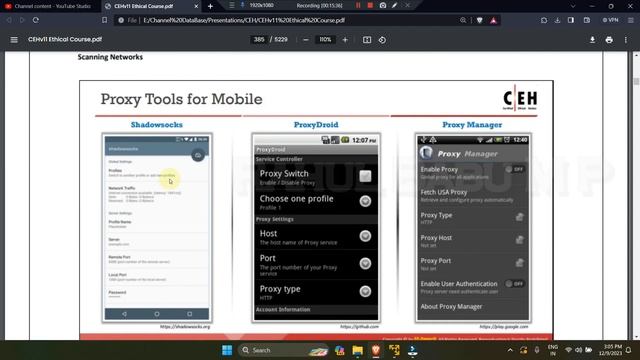Edit Proxy Host in Proxy Manager
This screenshot has width=640, height=360.
click(519, 240)
